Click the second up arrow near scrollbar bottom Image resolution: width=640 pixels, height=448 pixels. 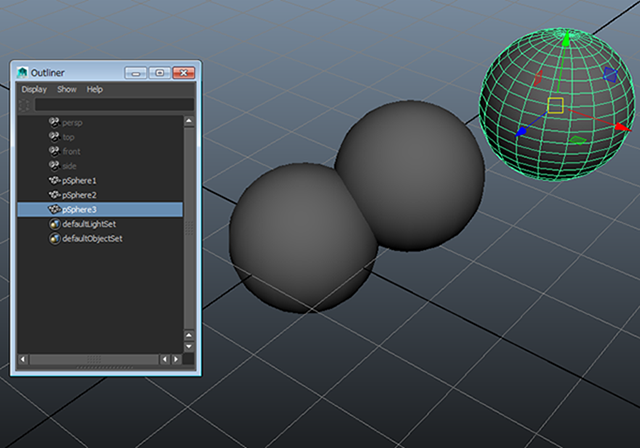(x=189, y=335)
